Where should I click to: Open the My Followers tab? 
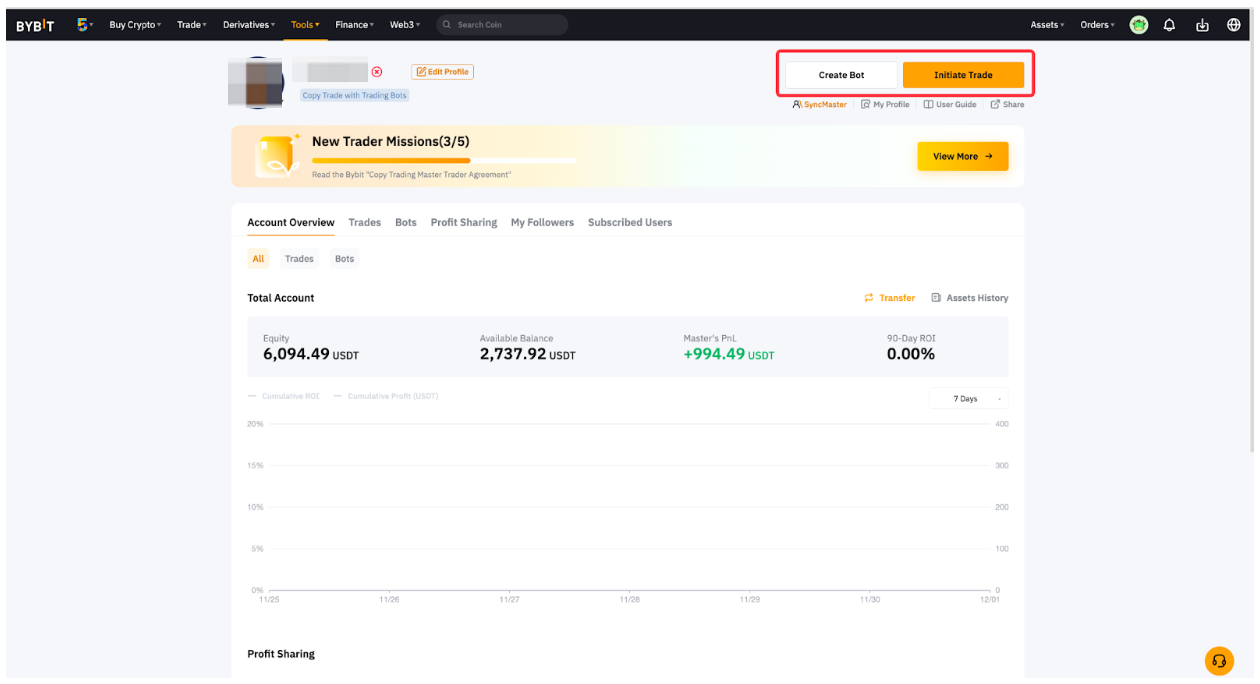pyautogui.click(x=542, y=222)
